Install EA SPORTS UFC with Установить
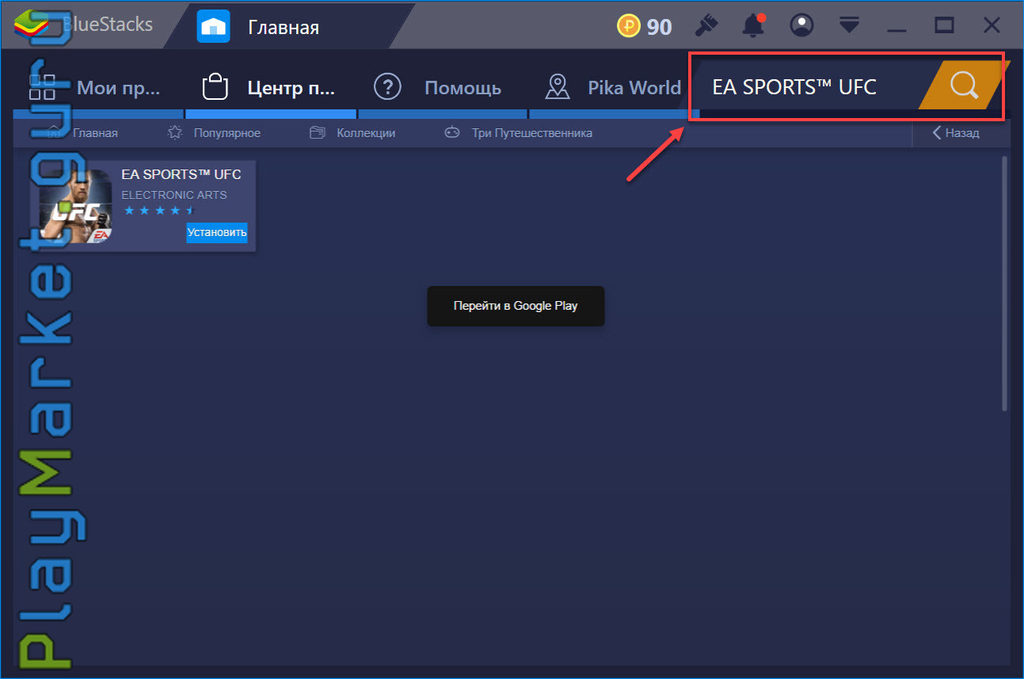Image resolution: width=1024 pixels, height=679 pixels. click(217, 232)
